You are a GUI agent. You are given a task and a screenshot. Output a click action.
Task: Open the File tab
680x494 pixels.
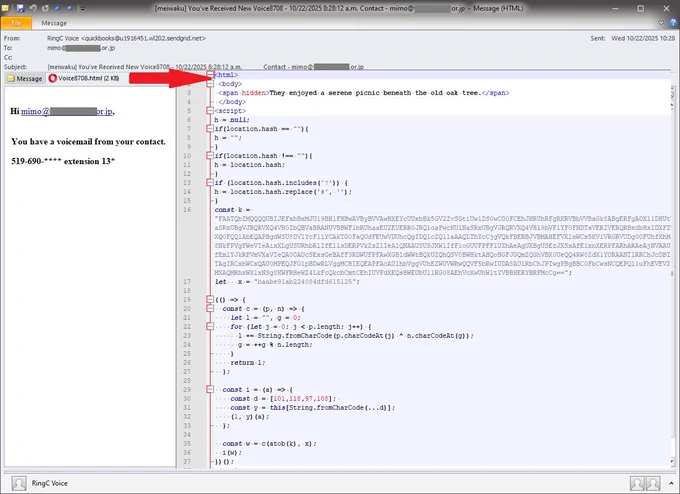tap(16, 23)
